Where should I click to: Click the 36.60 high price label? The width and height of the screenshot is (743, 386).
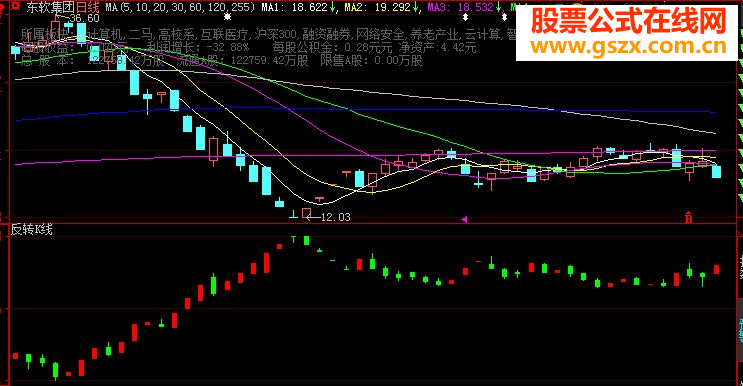[84, 18]
